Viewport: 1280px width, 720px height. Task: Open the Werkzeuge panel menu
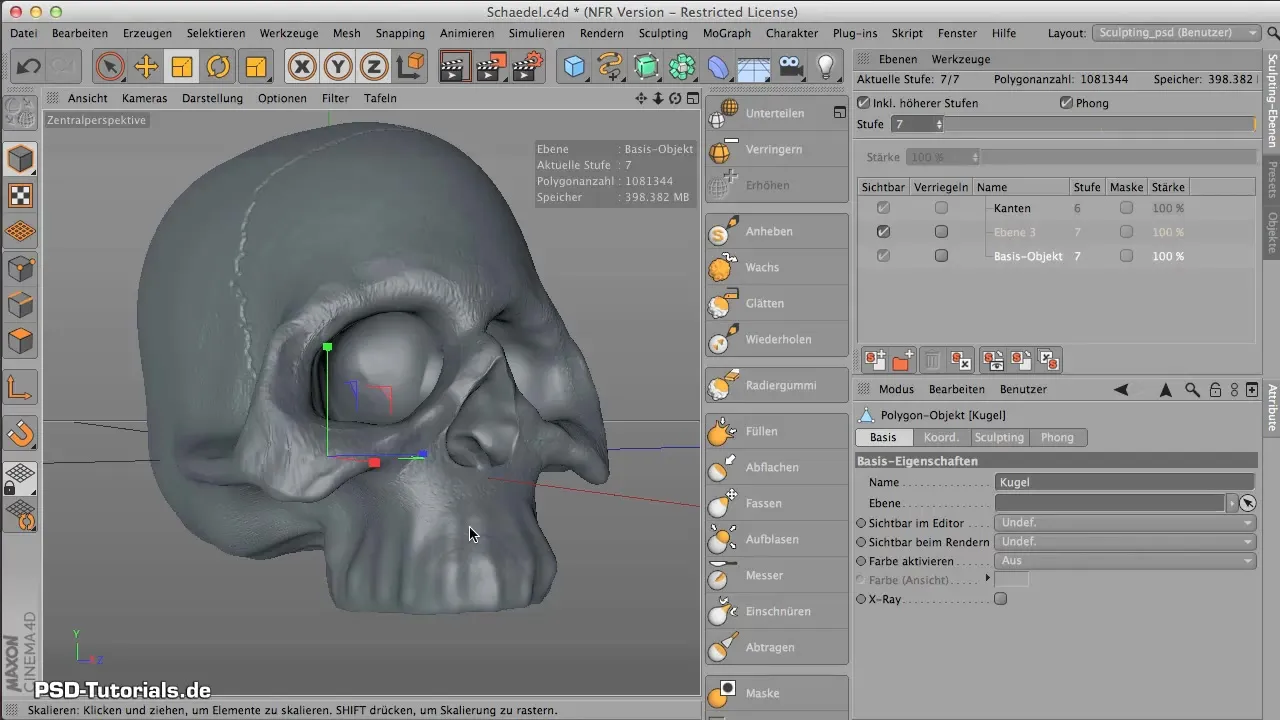pos(961,59)
